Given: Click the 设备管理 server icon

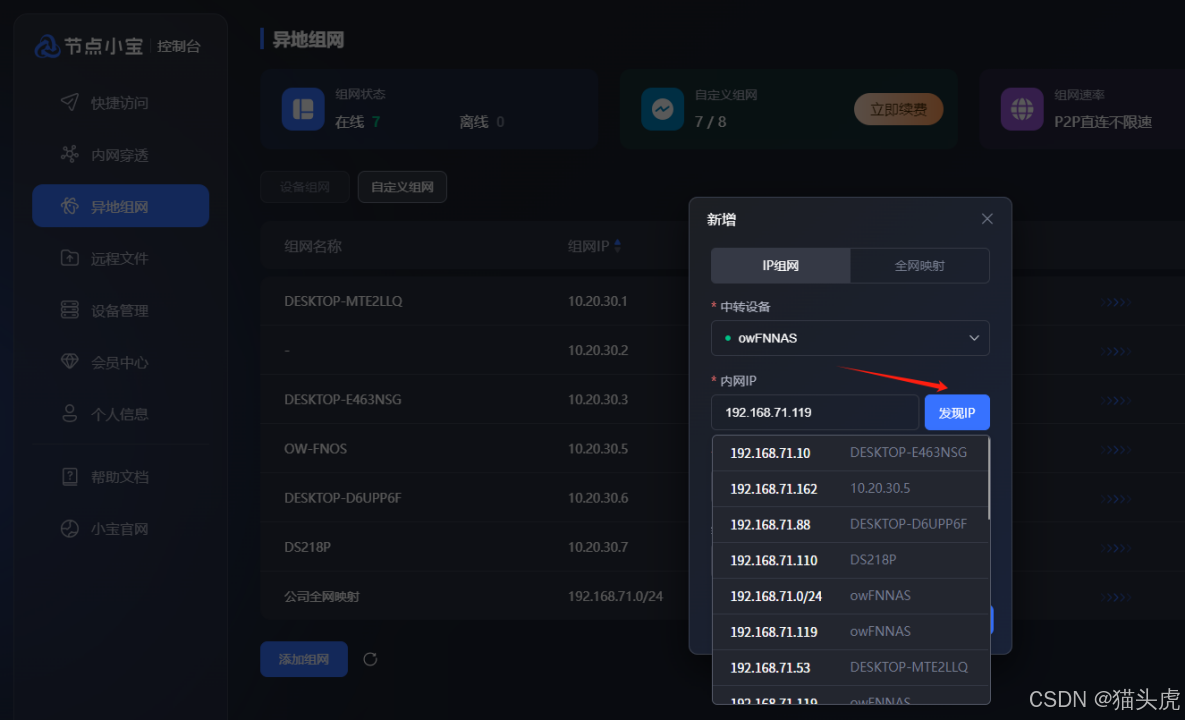Looking at the screenshot, I should click(x=69, y=310).
